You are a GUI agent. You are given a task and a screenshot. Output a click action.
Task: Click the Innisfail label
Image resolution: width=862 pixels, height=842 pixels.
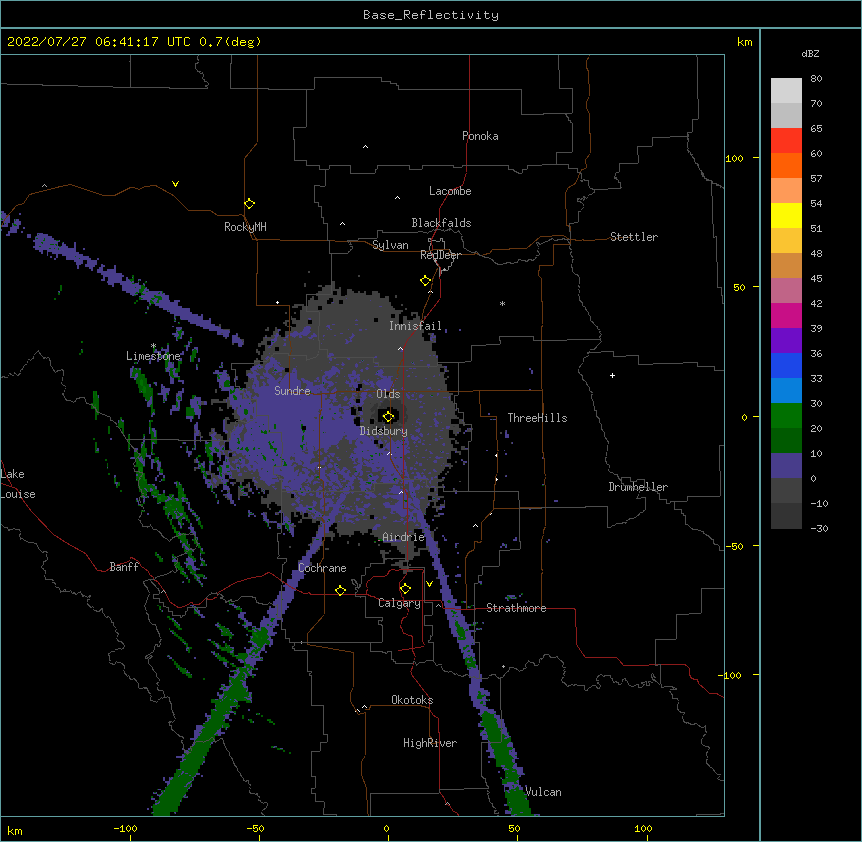click(x=415, y=326)
